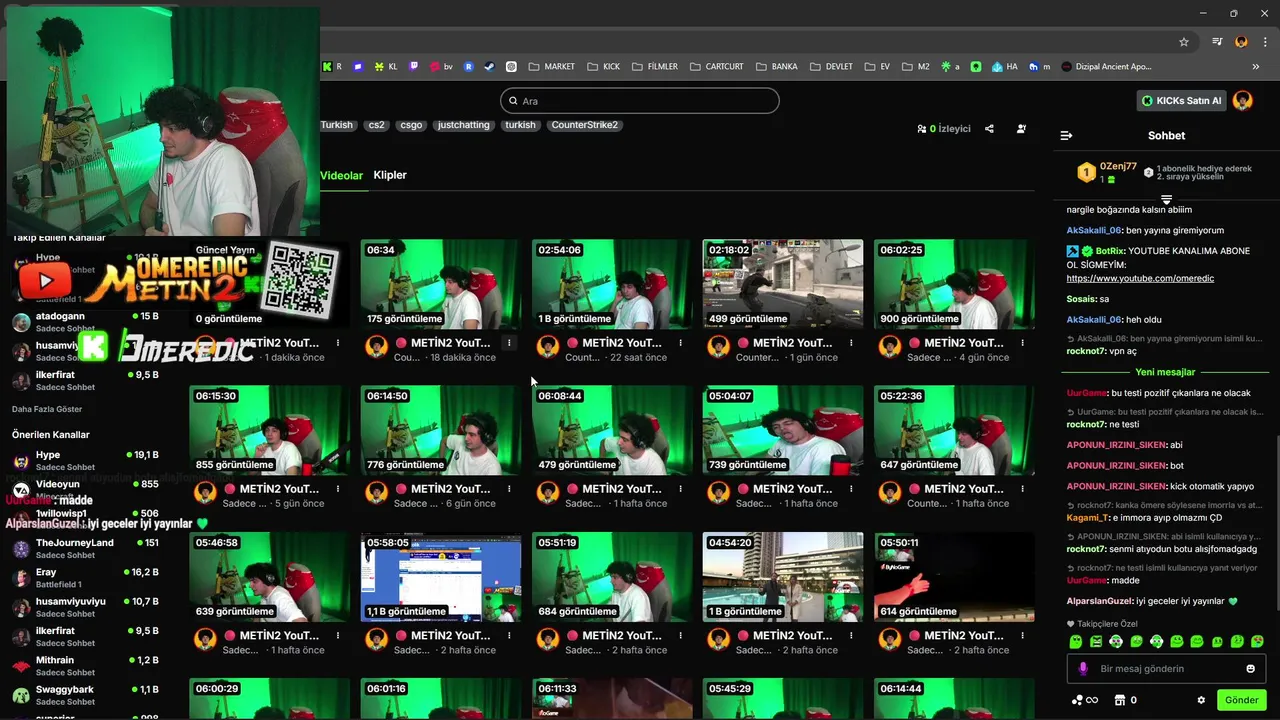Play the 02:18:02 video thumbnail
Viewport: 1280px width, 720px height.
(x=783, y=284)
